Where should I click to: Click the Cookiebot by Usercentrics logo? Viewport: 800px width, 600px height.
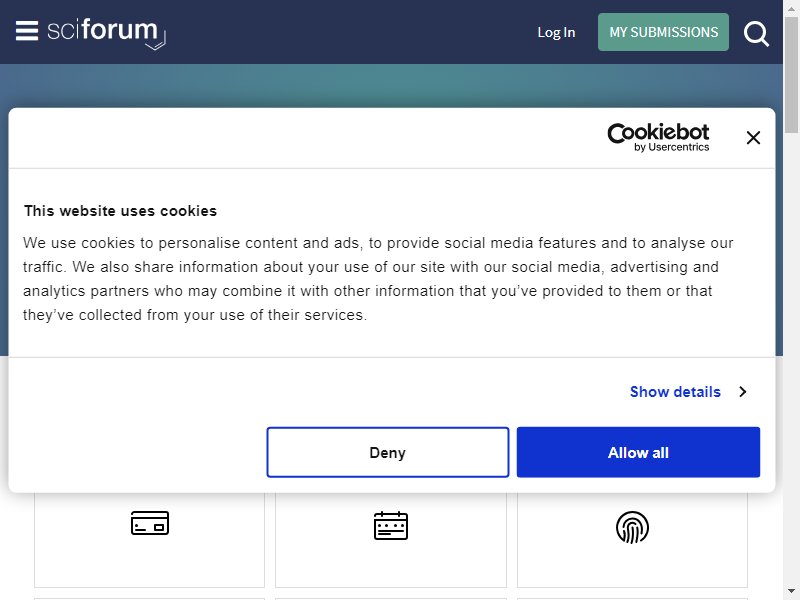(x=658, y=137)
